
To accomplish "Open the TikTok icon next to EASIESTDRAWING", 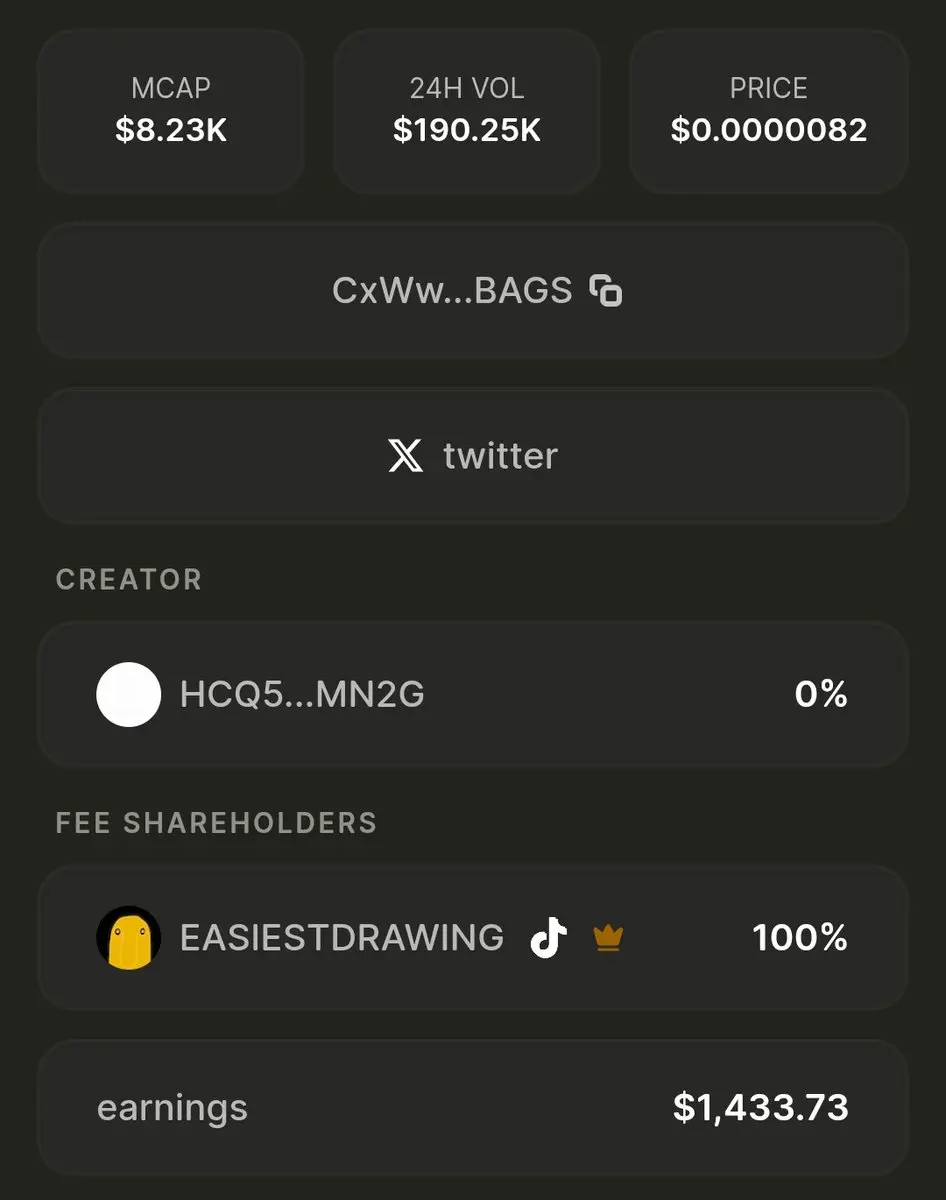I will pyautogui.click(x=548, y=938).
